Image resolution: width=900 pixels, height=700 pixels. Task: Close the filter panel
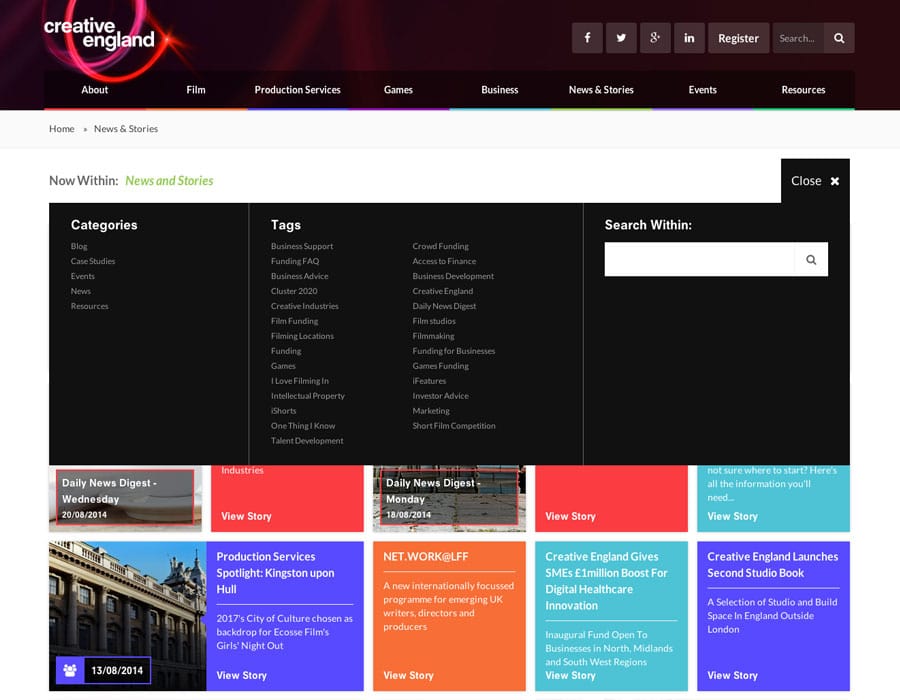coord(815,181)
